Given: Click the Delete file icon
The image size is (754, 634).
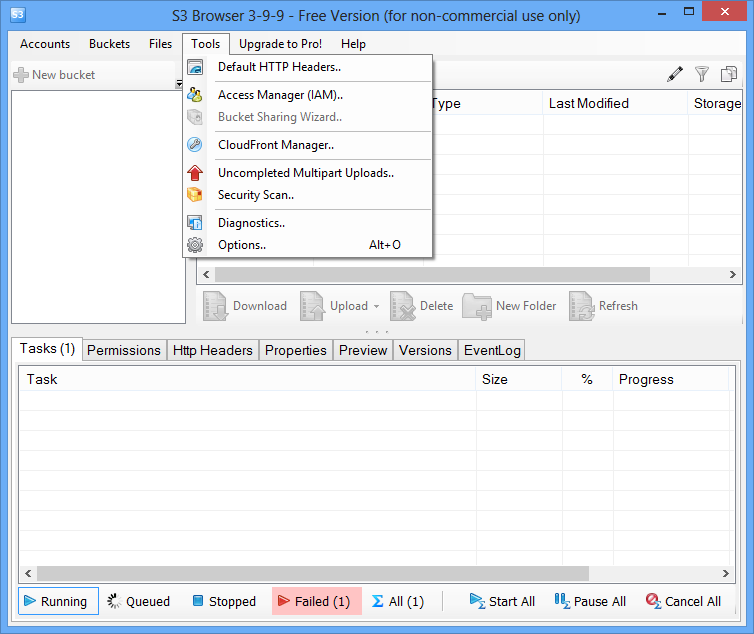Looking at the screenshot, I should [x=402, y=306].
